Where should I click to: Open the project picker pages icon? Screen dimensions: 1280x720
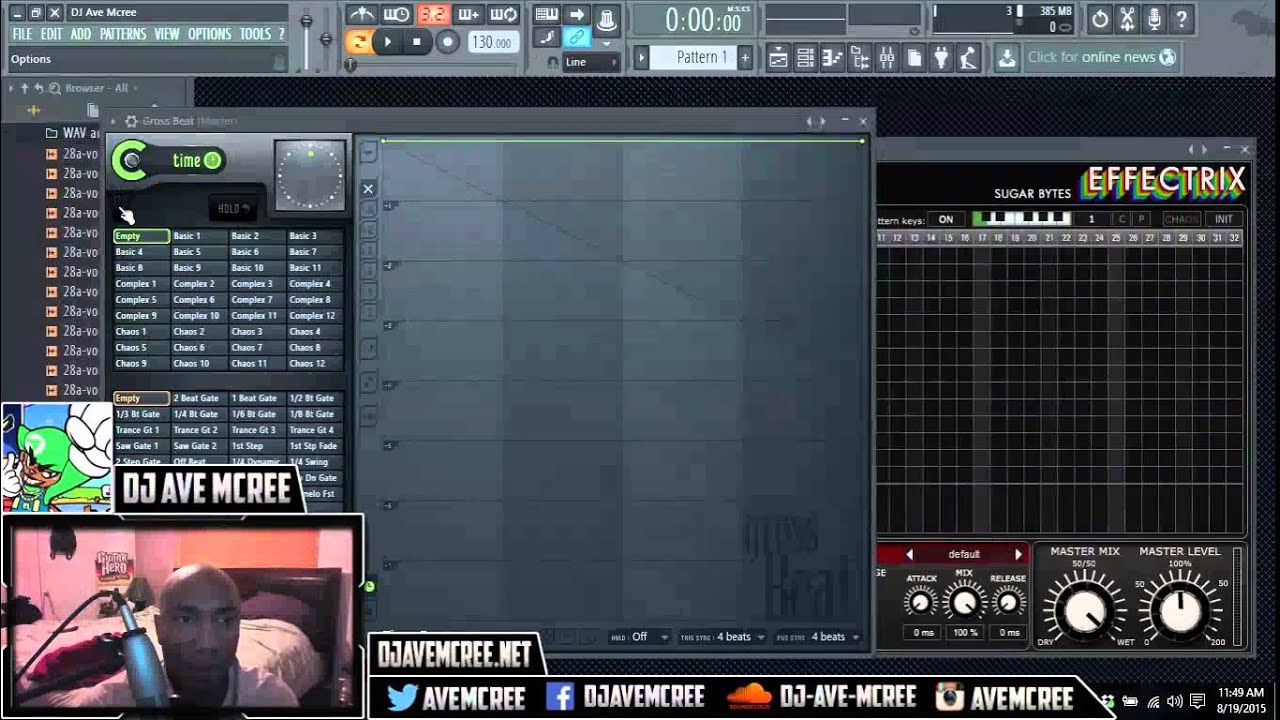(x=913, y=59)
